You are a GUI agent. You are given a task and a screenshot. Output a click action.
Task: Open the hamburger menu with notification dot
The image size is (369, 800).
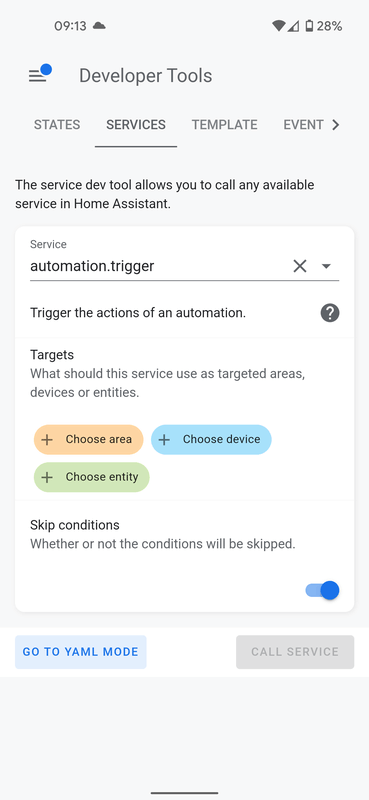(x=39, y=74)
